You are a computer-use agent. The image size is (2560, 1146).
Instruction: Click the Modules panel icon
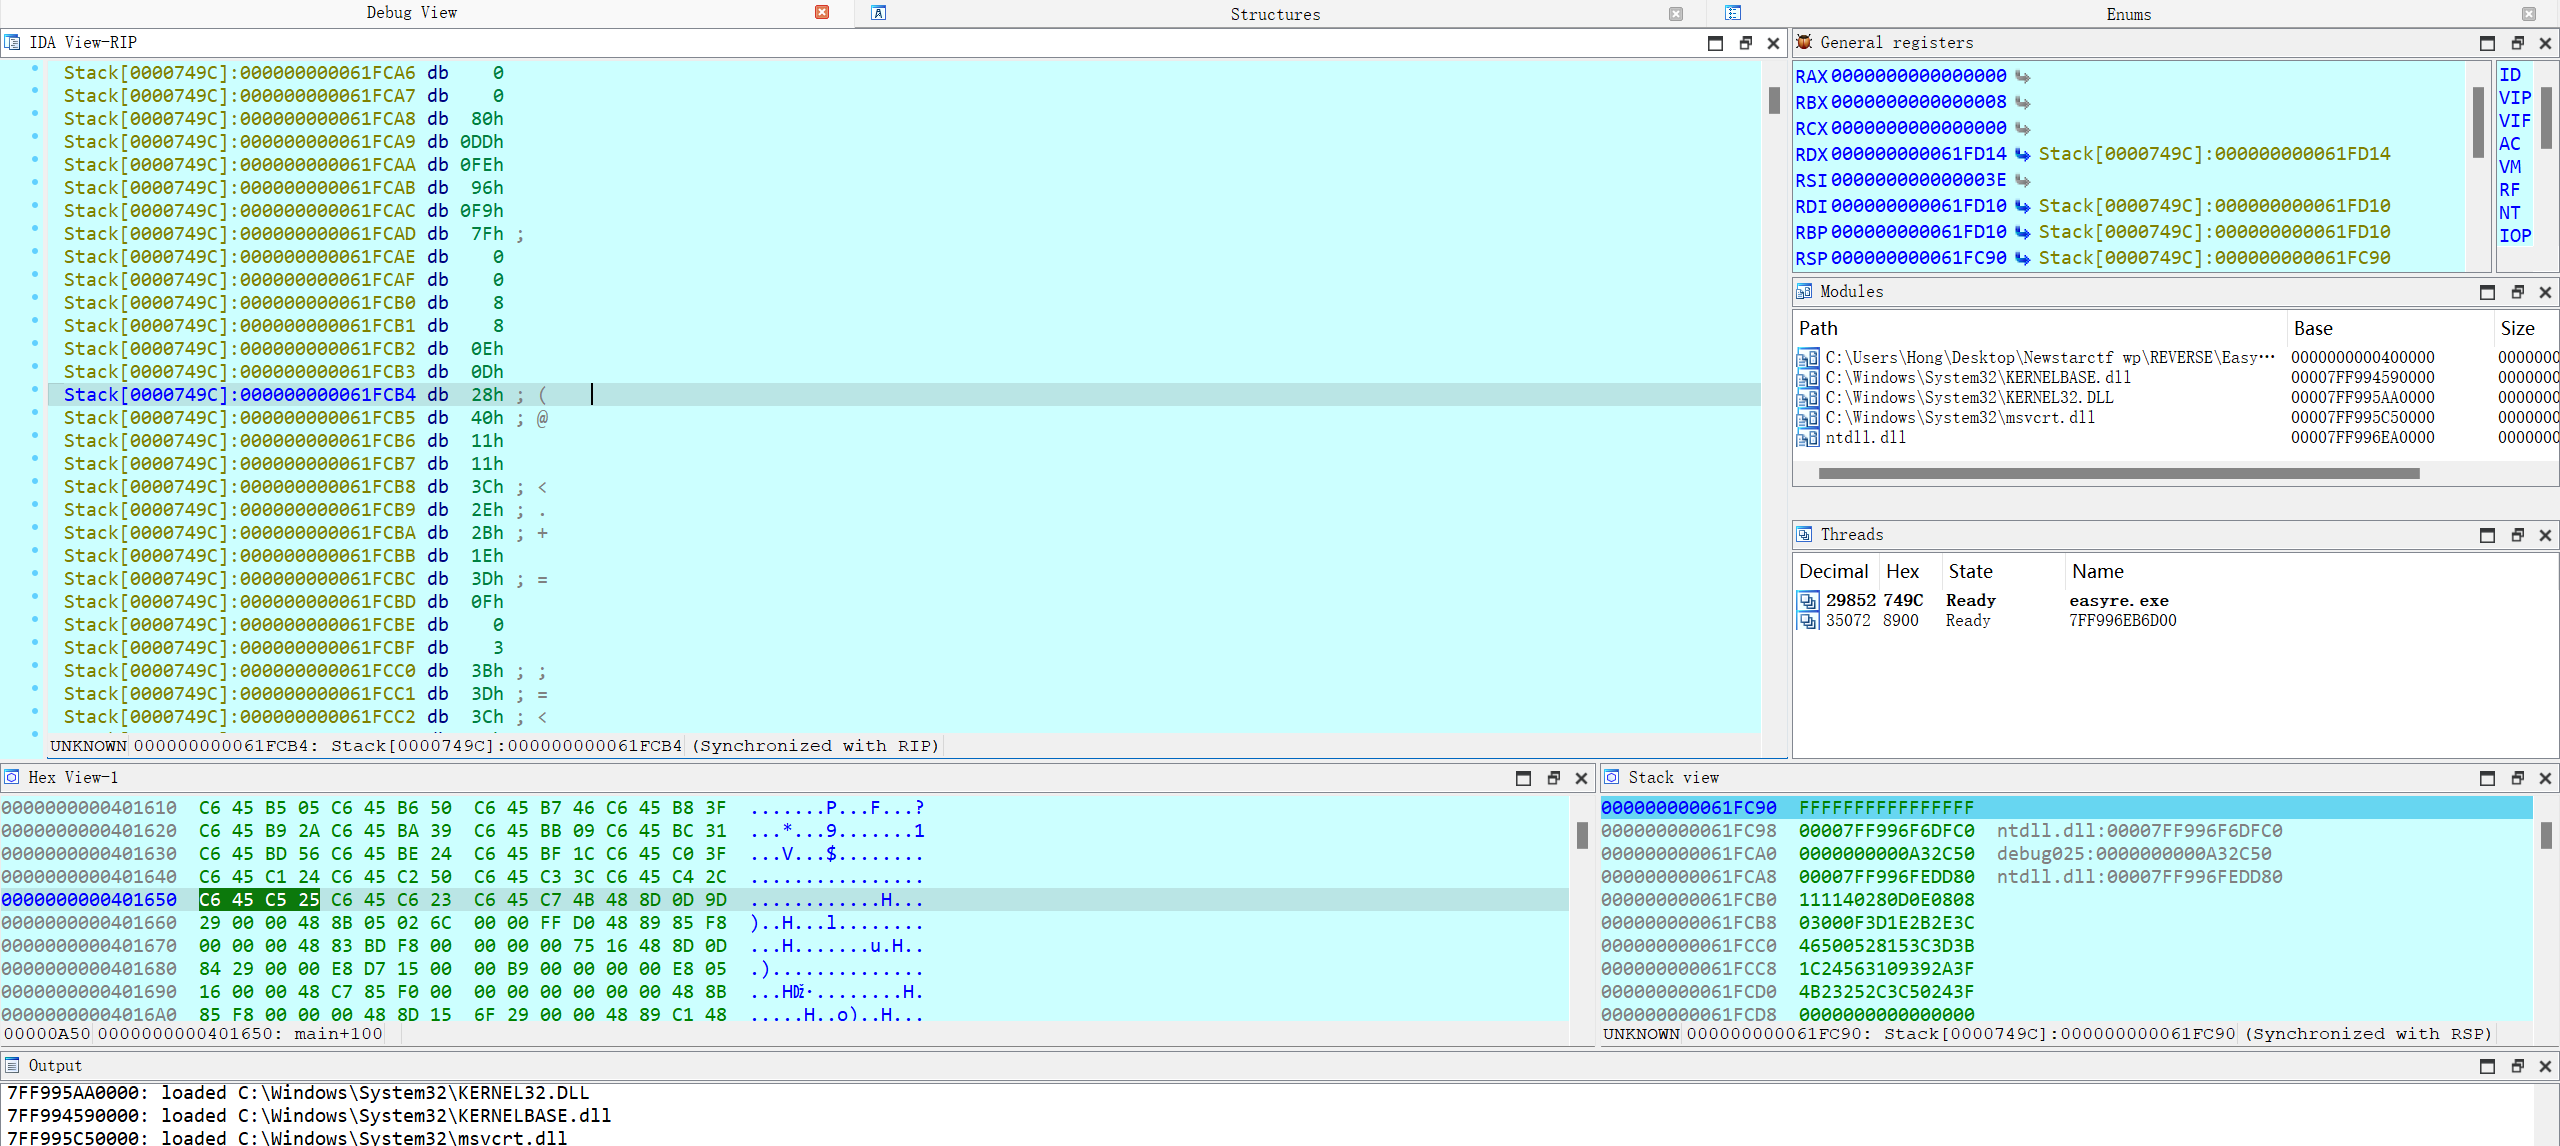click(x=1804, y=291)
